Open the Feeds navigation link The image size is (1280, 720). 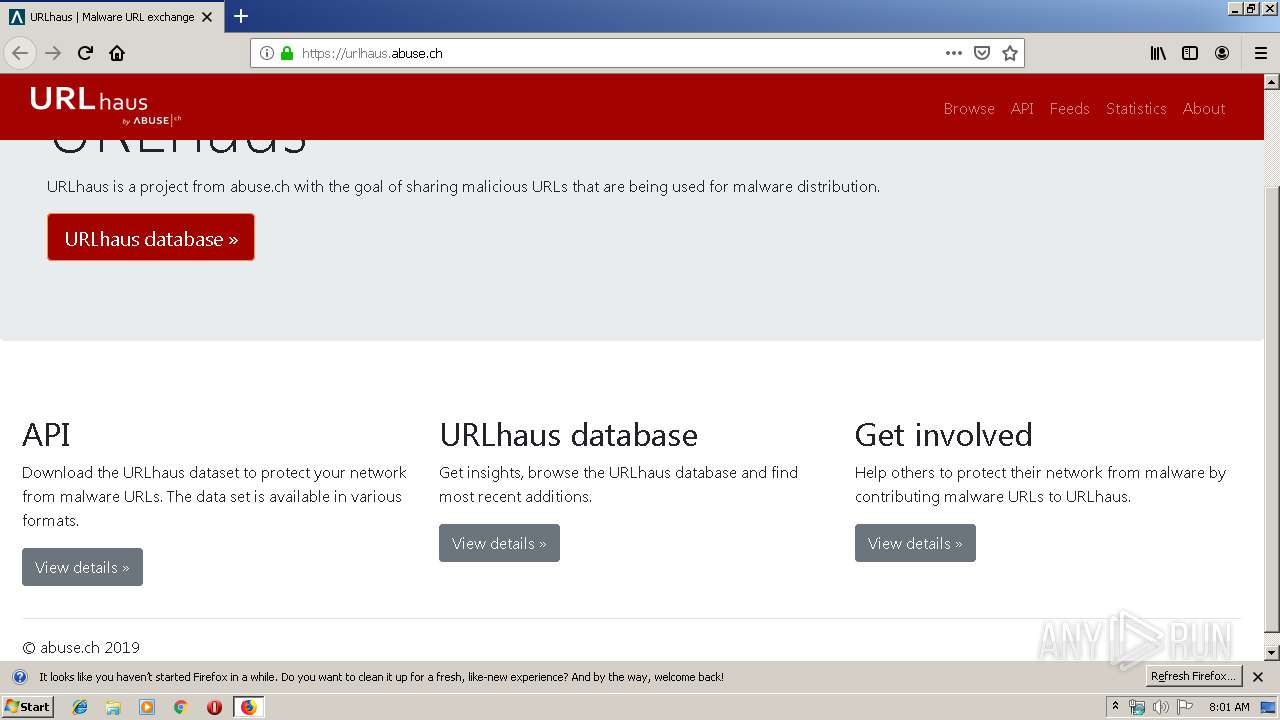[x=1069, y=108]
